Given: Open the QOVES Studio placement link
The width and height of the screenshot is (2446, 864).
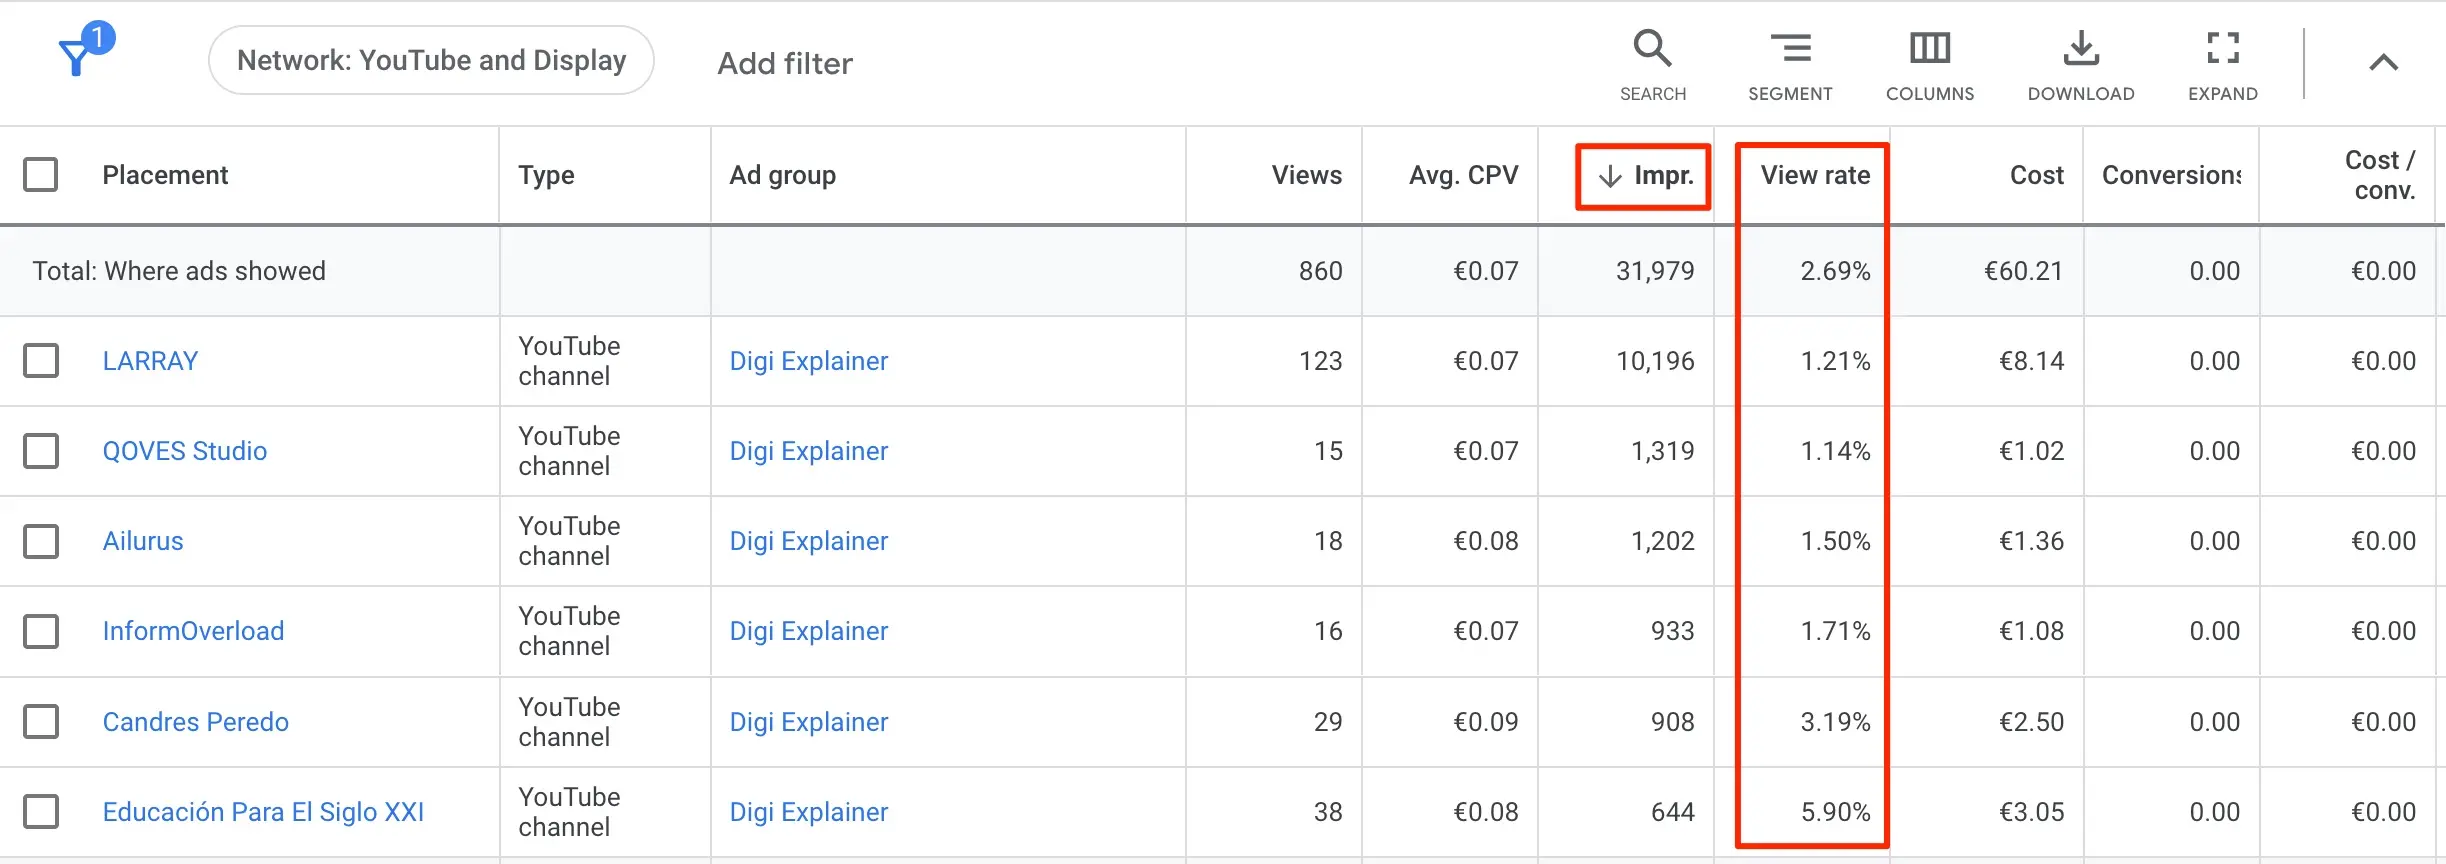Looking at the screenshot, I should [x=185, y=451].
